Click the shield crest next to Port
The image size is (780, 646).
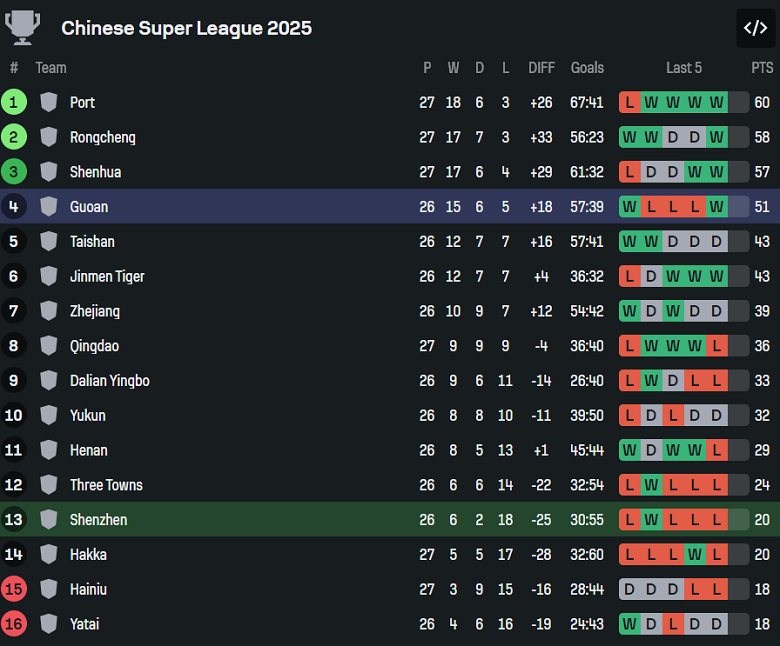(49, 102)
